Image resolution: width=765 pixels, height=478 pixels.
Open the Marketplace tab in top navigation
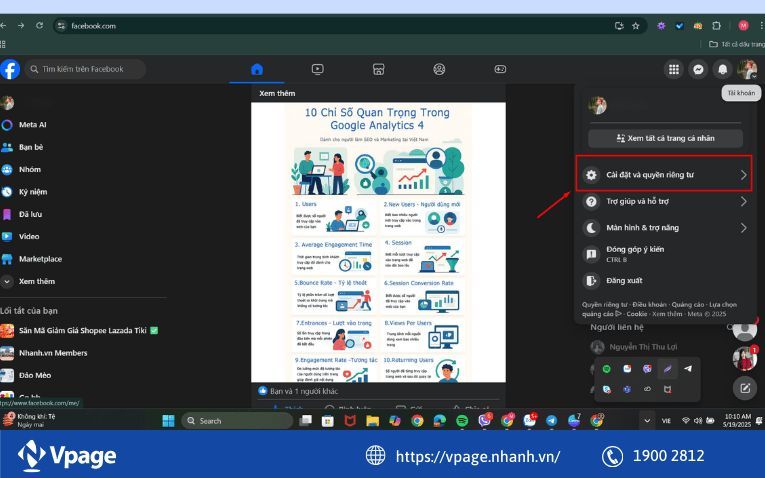pos(379,69)
